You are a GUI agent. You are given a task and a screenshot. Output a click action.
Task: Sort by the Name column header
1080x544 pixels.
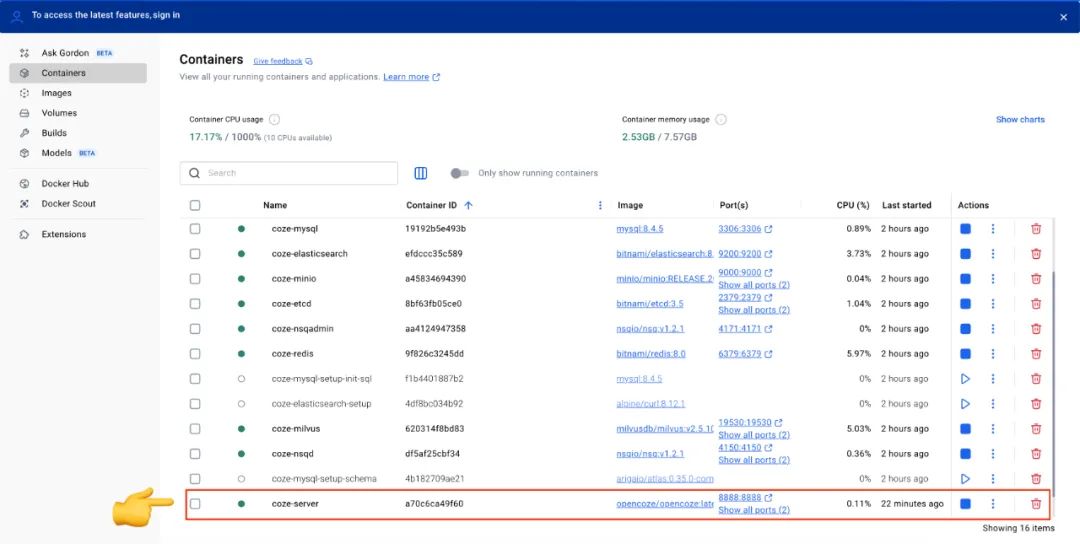pos(275,205)
